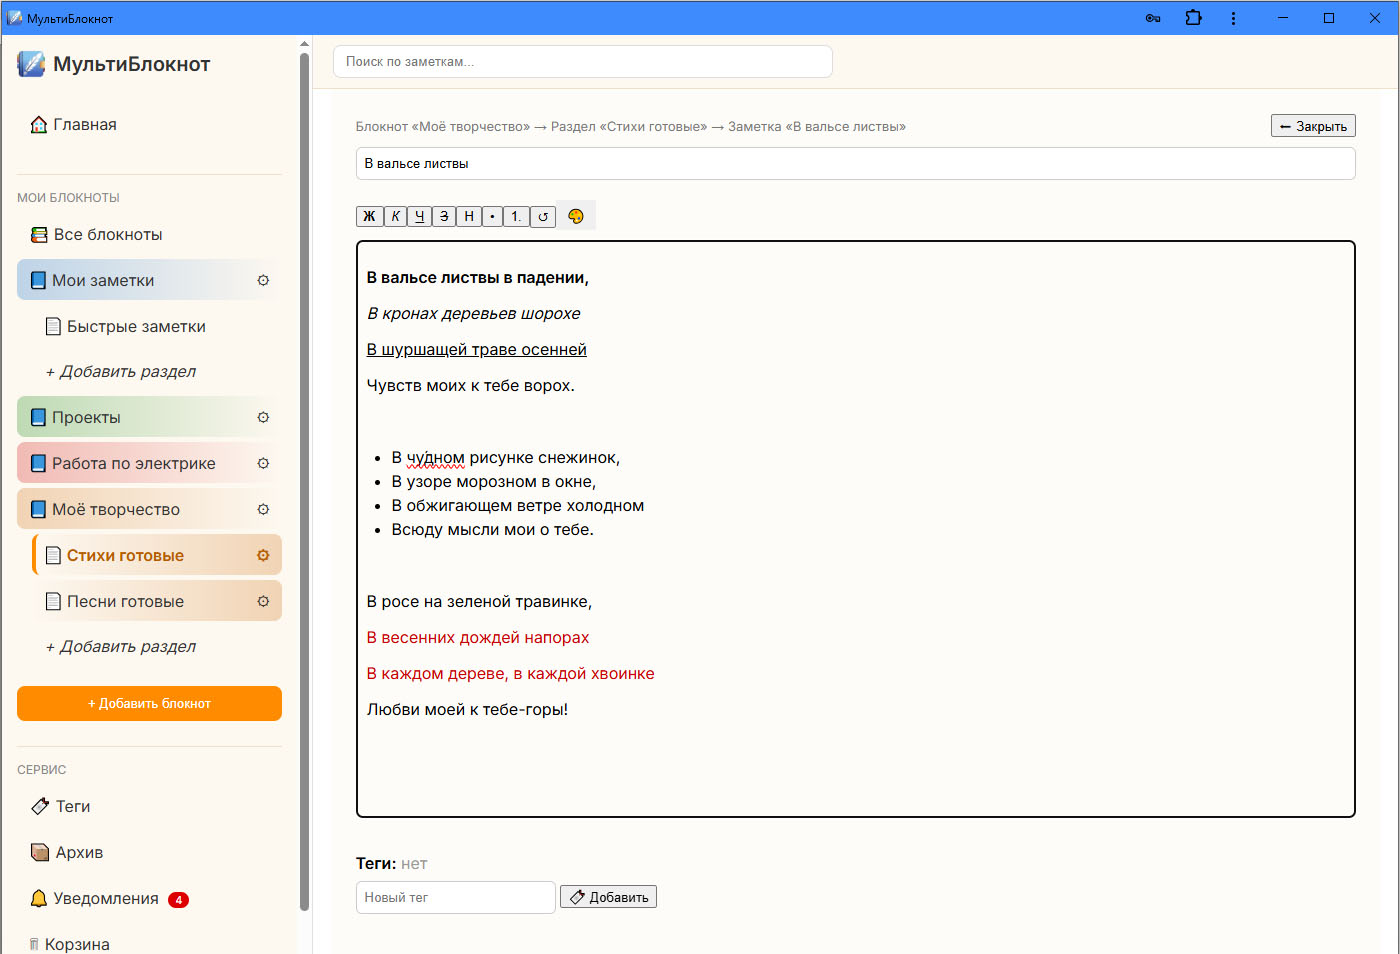This screenshot has height=954, width=1400.
Task: Apply strikethrough with З button
Action: point(444,216)
